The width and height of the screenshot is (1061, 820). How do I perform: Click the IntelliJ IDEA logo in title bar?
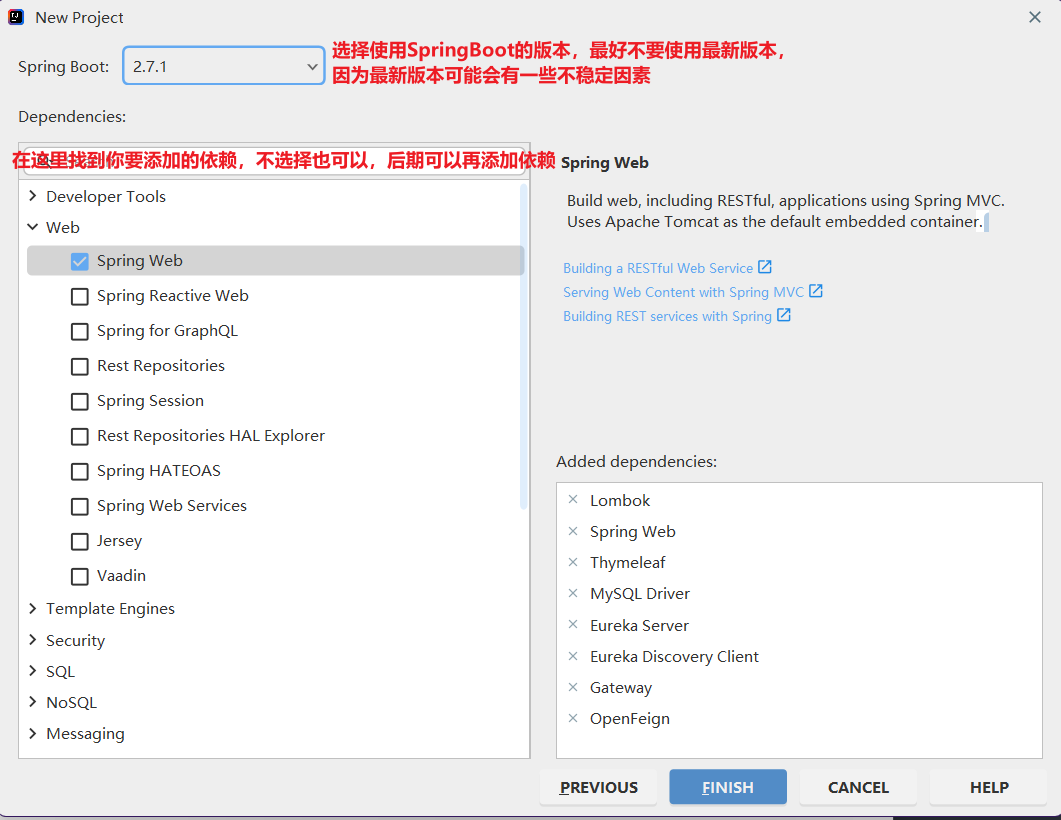click(16, 17)
